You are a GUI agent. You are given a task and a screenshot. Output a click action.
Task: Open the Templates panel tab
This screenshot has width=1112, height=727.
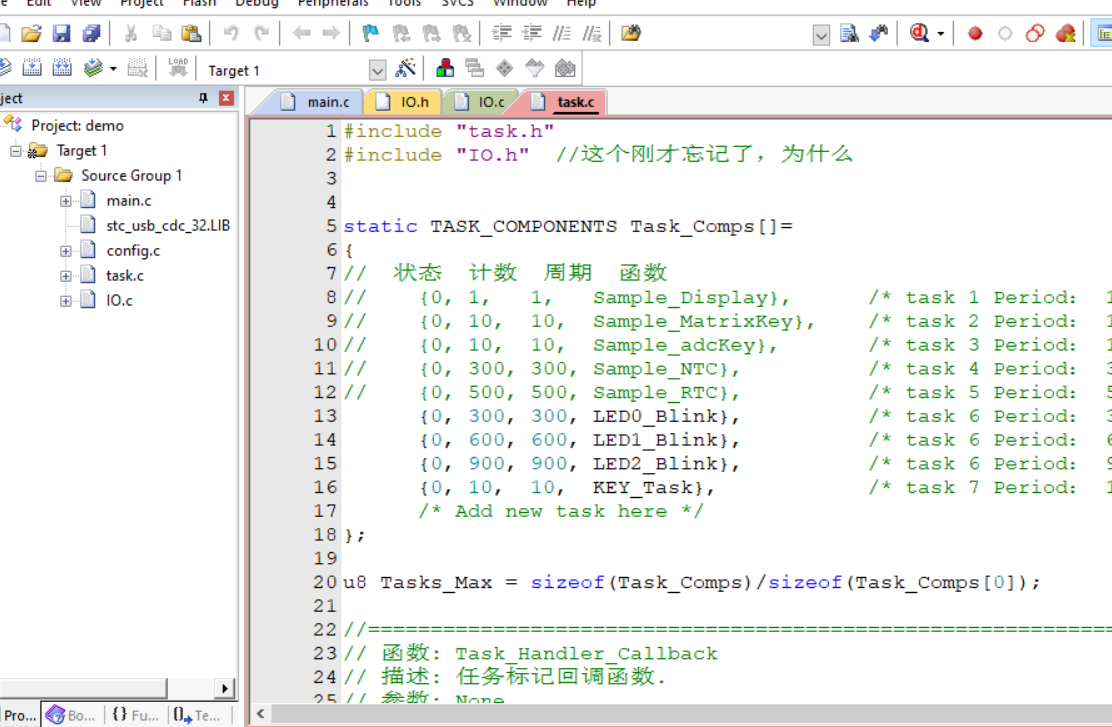198,715
